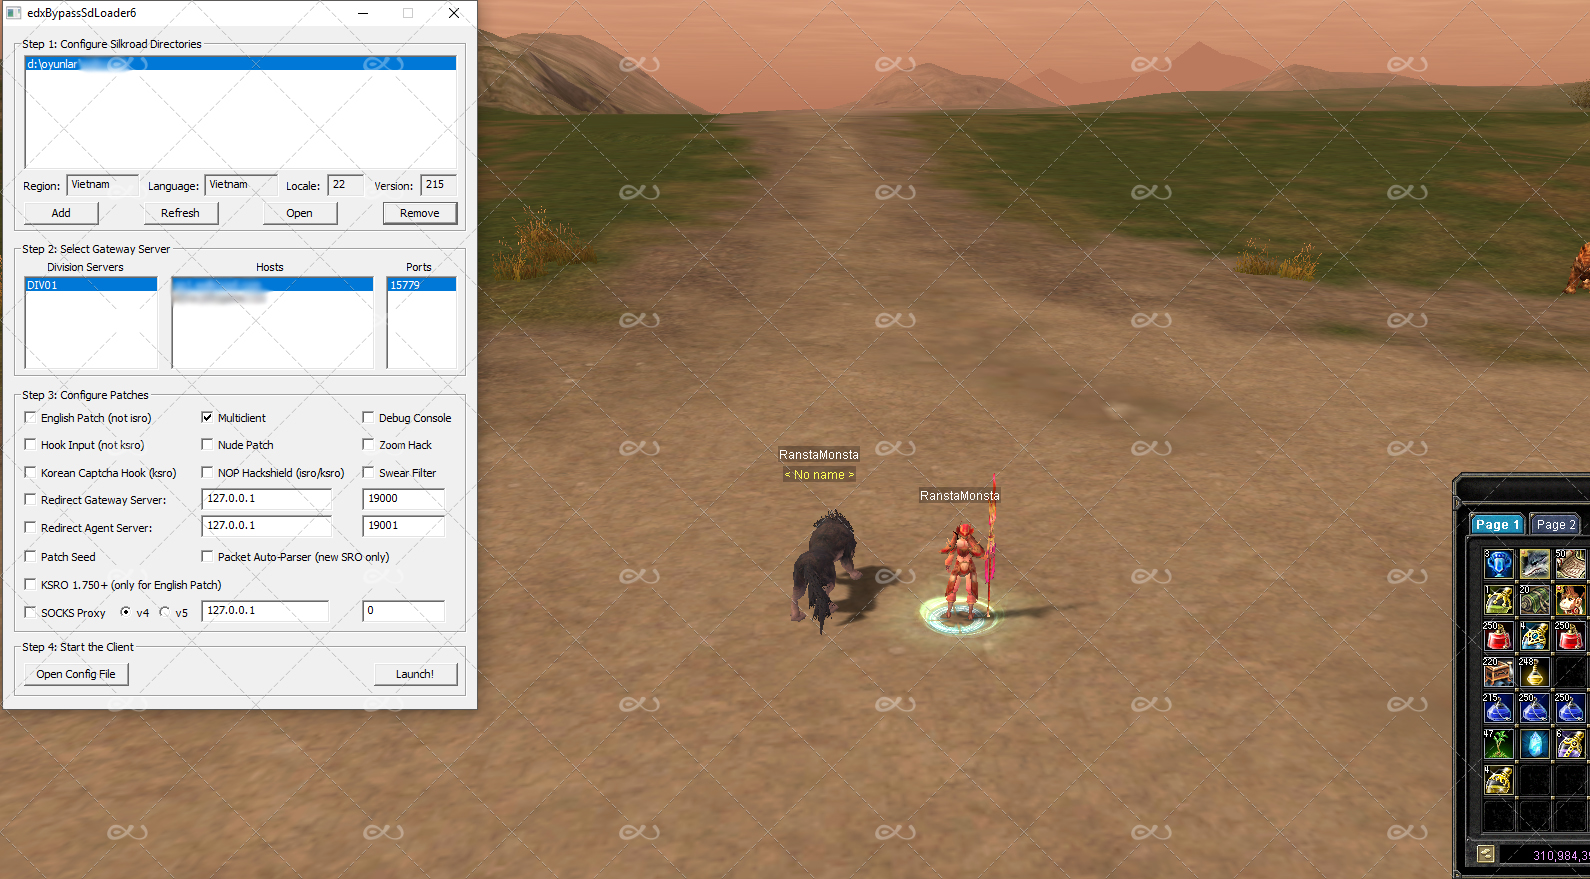Check KSRO 1.750+ English Patch option
The height and width of the screenshot is (879, 1590).
(x=30, y=584)
